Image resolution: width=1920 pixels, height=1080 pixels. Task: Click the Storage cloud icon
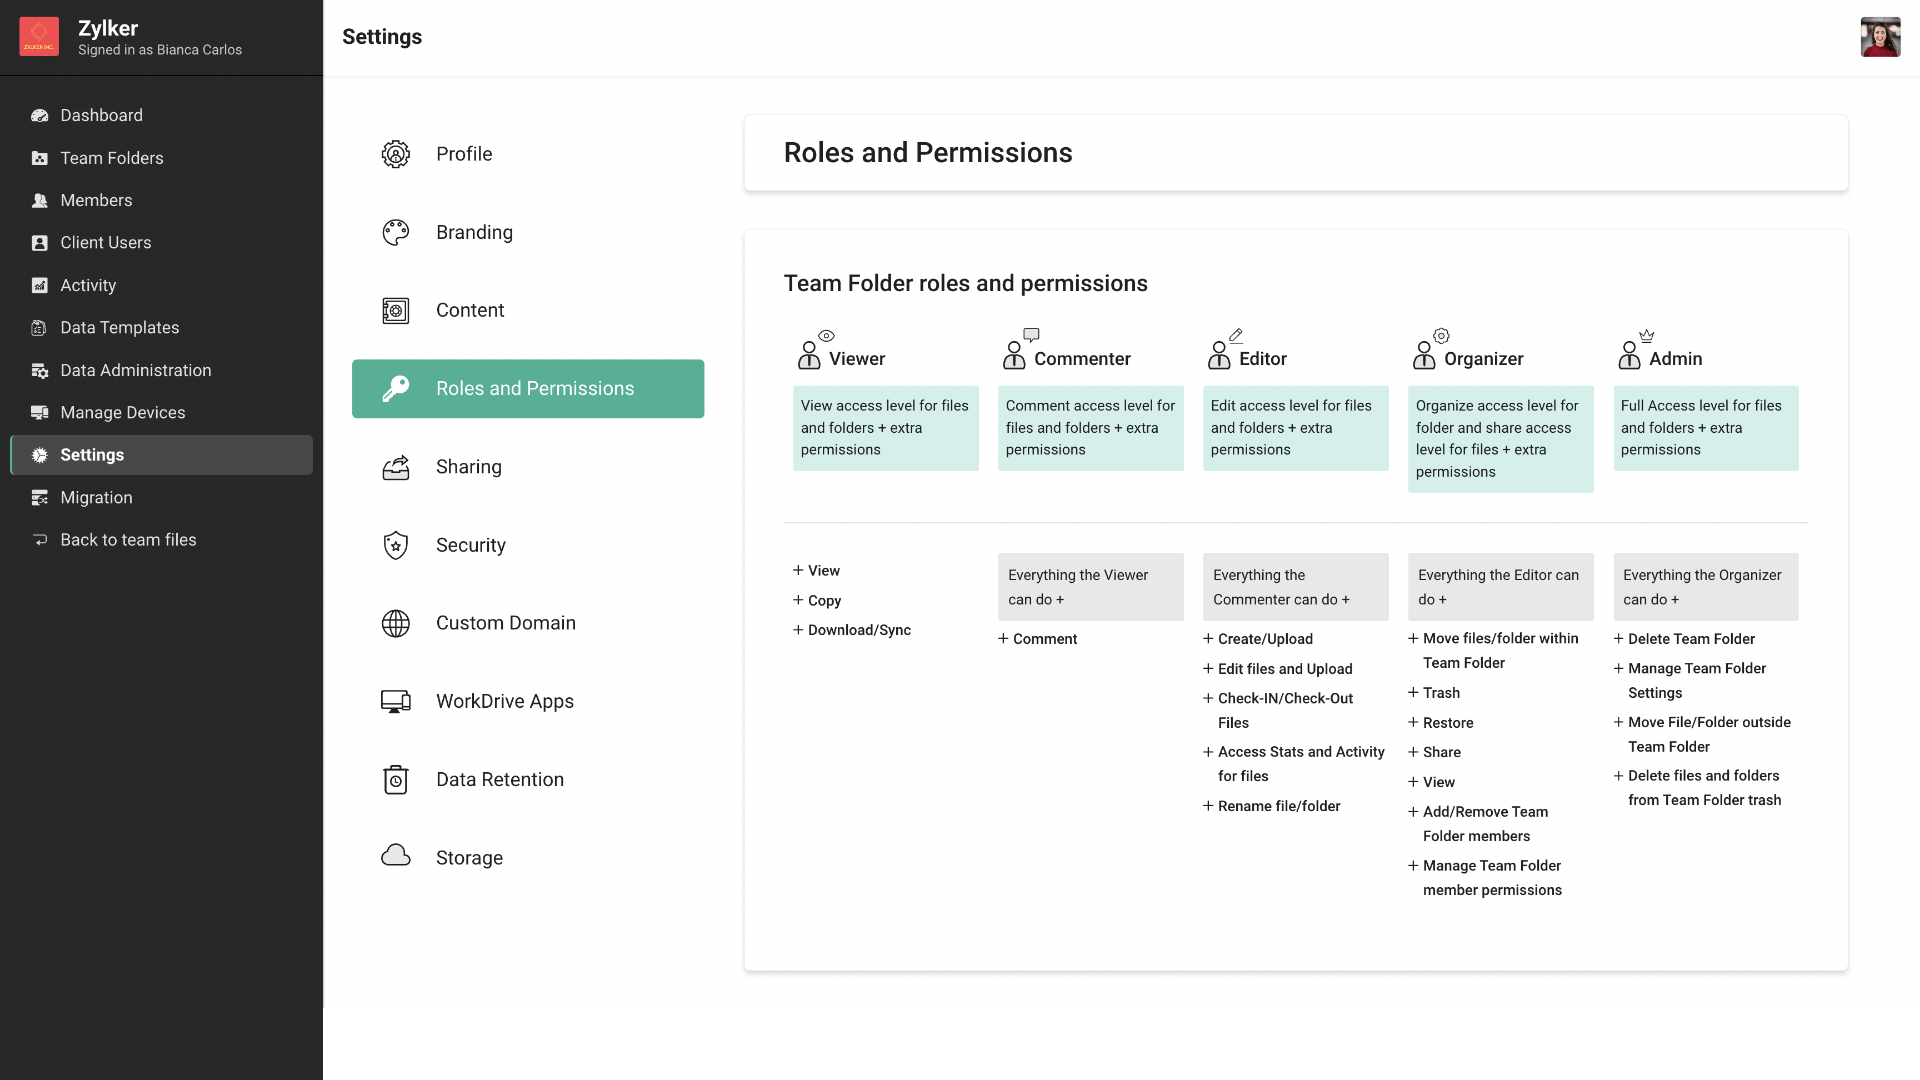(396, 856)
